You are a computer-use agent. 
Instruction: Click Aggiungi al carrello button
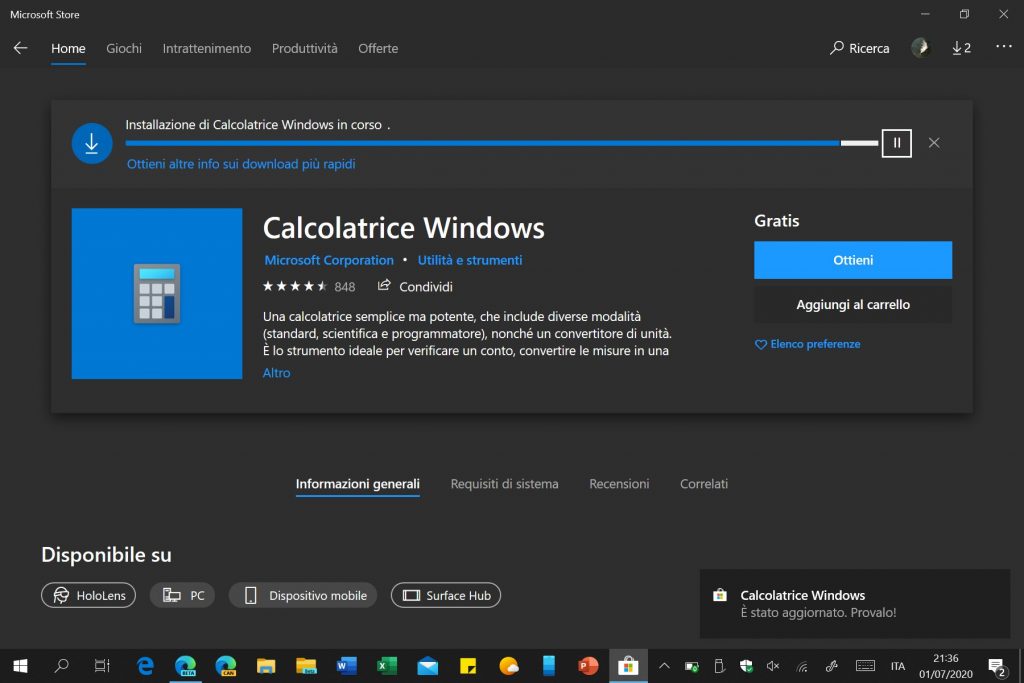pos(853,305)
